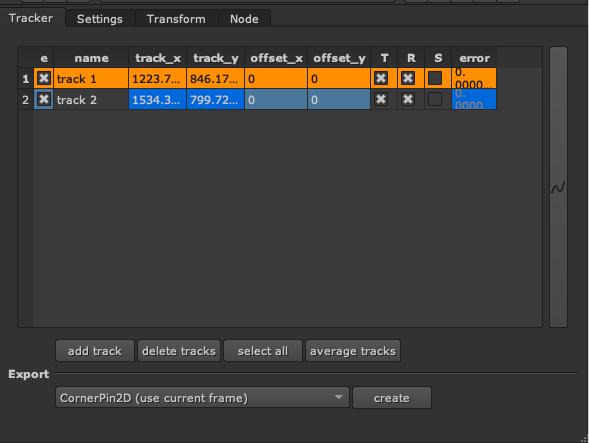Click the delete tracks button
This screenshot has width=589, height=443.
click(x=179, y=351)
